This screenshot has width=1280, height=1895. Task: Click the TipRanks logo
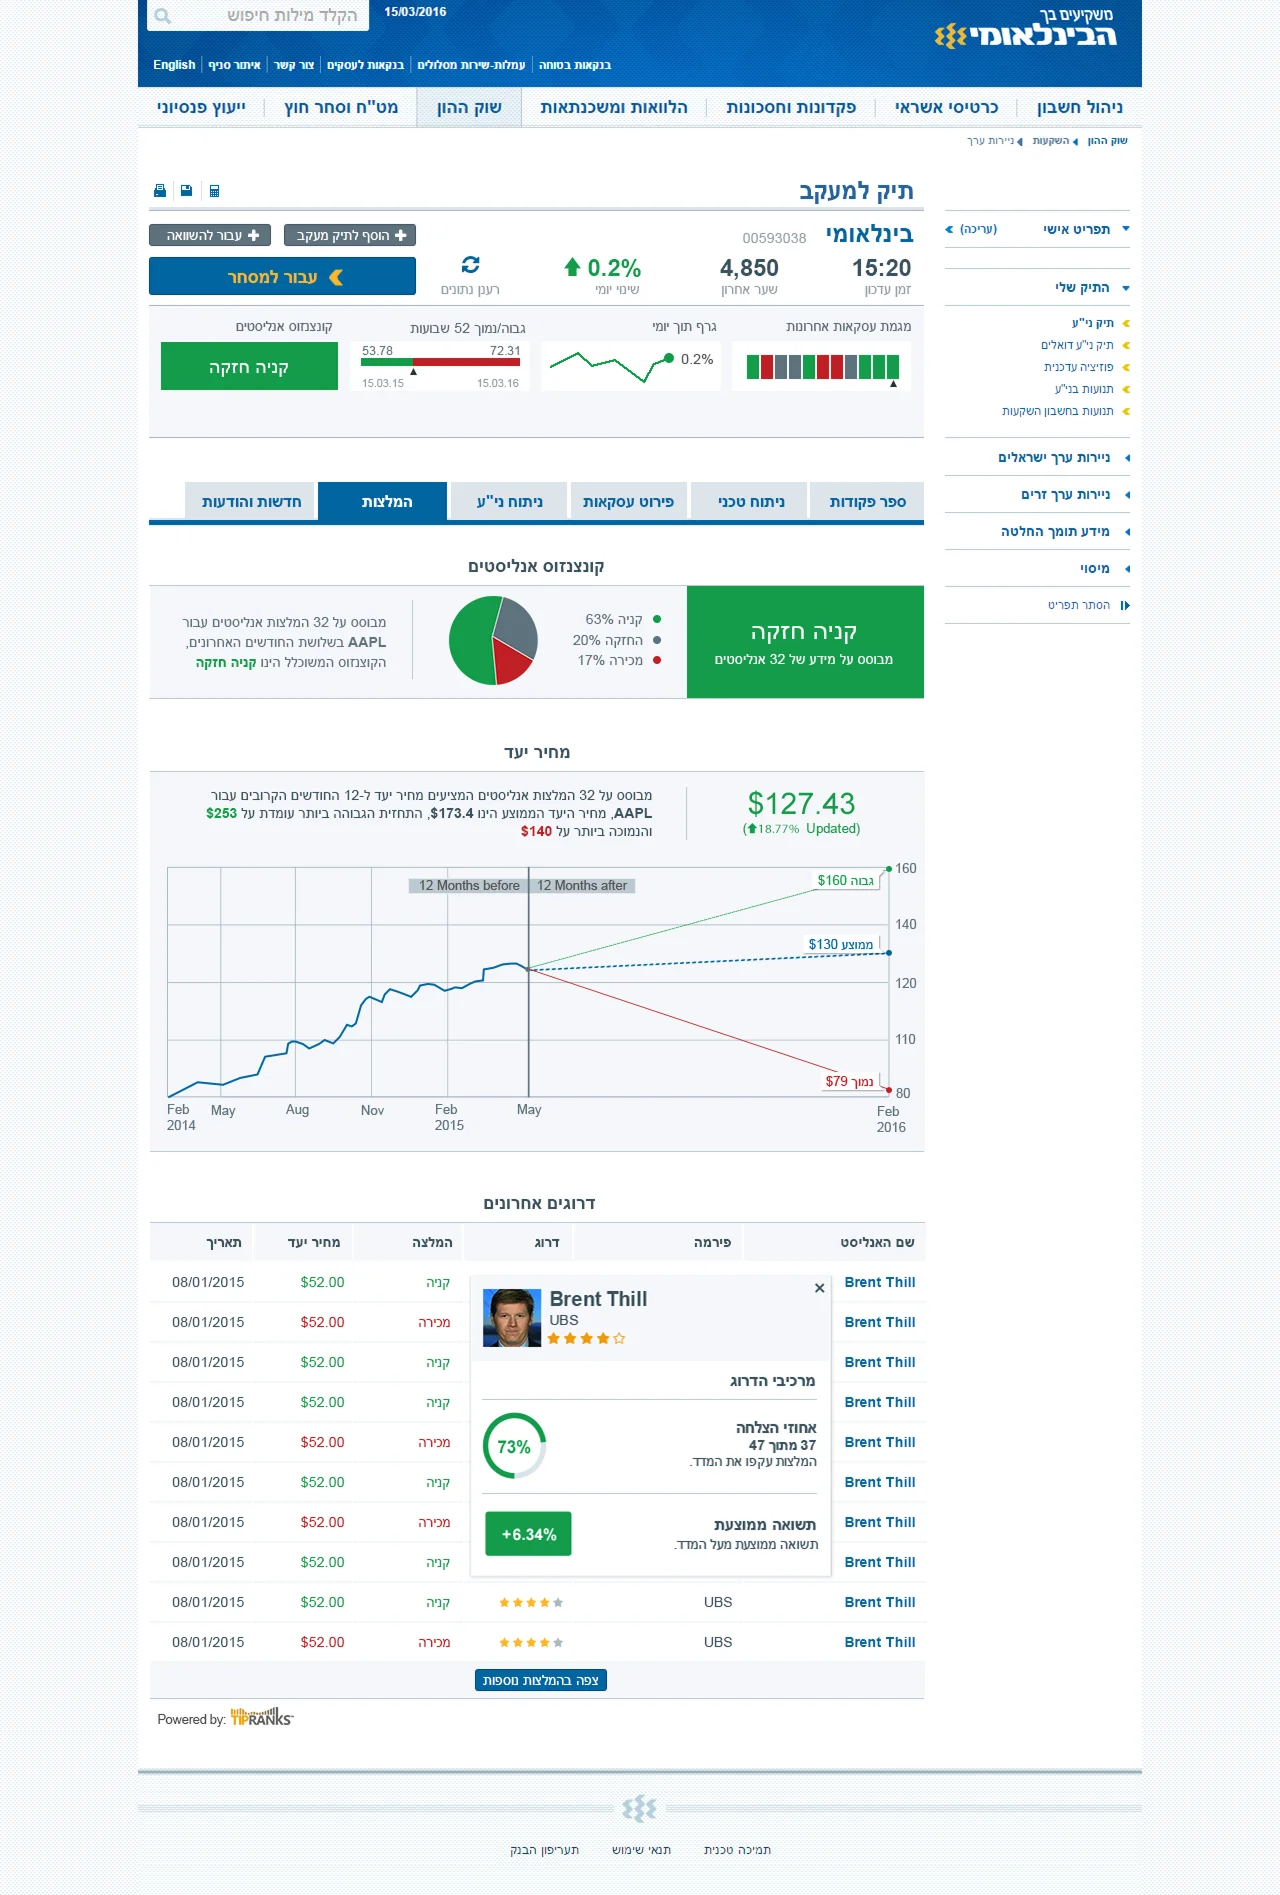pyautogui.click(x=262, y=1718)
